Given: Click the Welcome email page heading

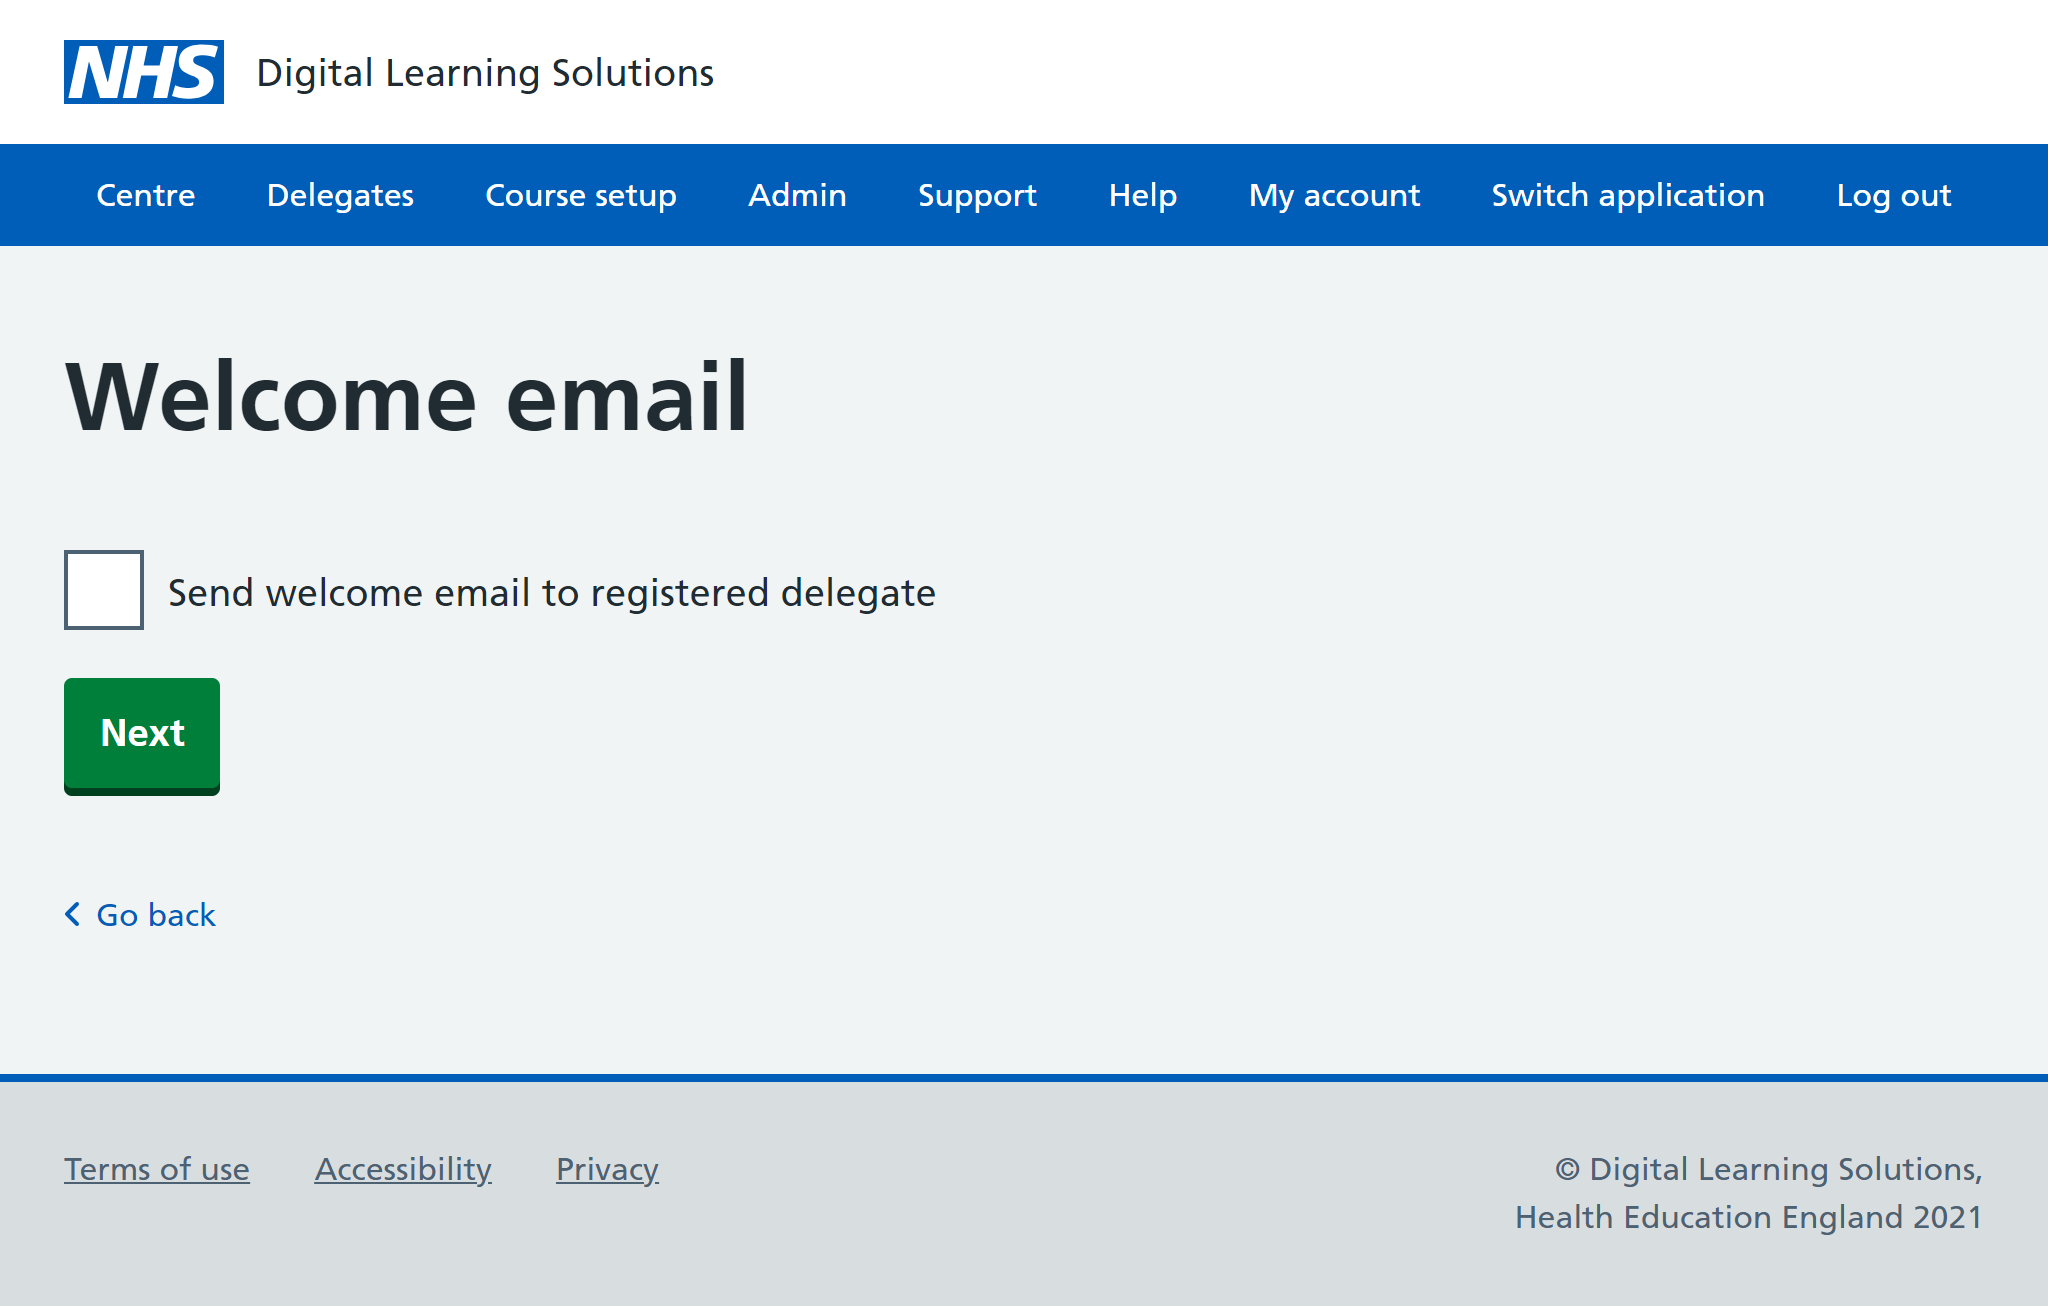Looking at the screenshot, I should click(407, 397).
